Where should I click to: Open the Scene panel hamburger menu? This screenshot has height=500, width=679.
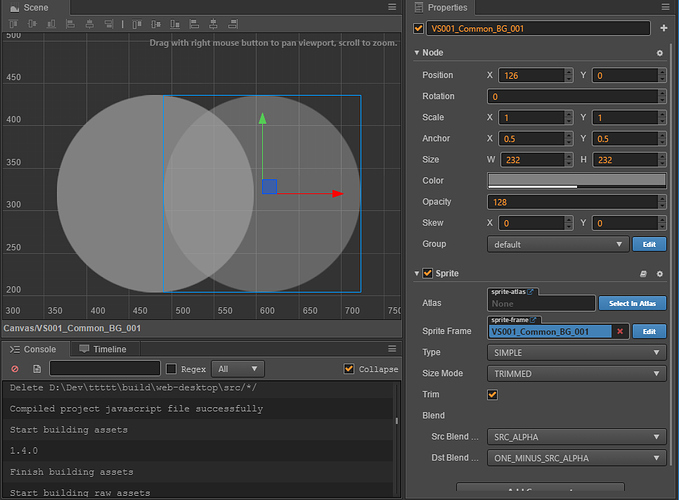point(391,7)
